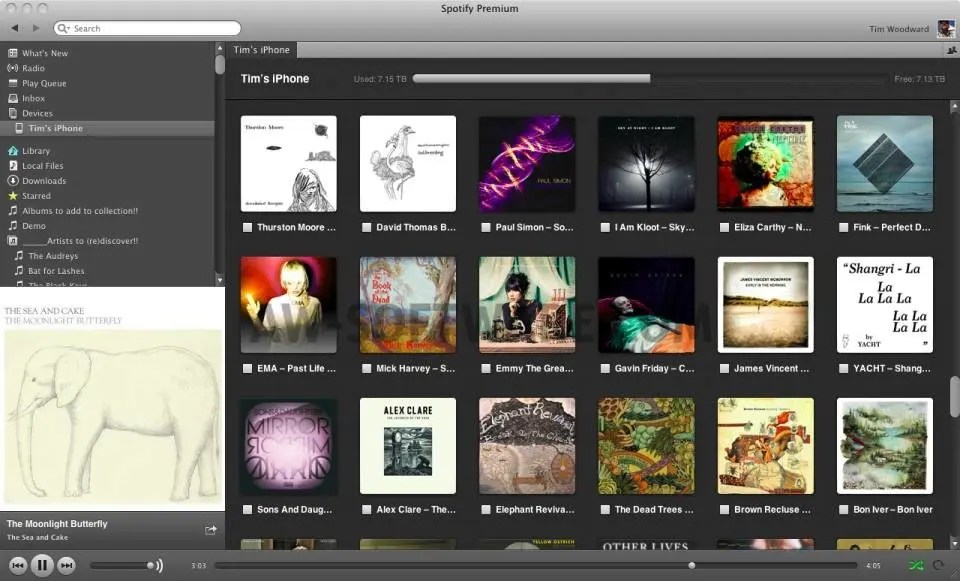
Task: Open Tim Woodward's profile avatar
Action: pyautogui.click(x=946, y=28)
